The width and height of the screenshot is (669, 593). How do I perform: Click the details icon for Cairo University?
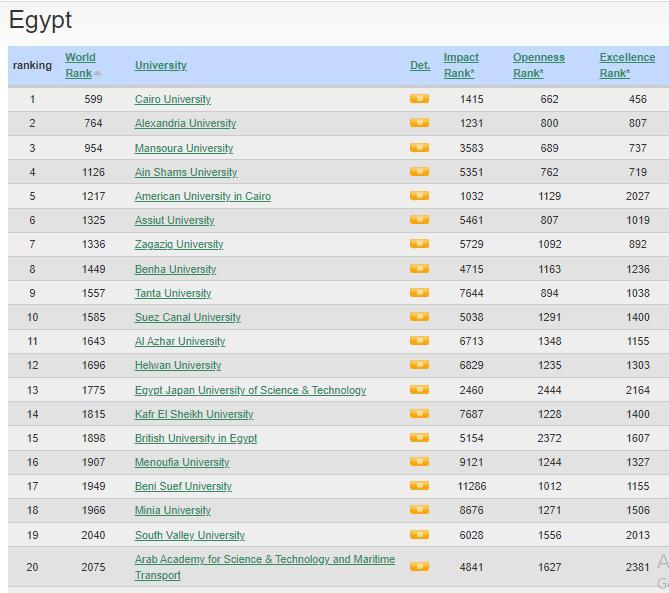tap(419, 99)
